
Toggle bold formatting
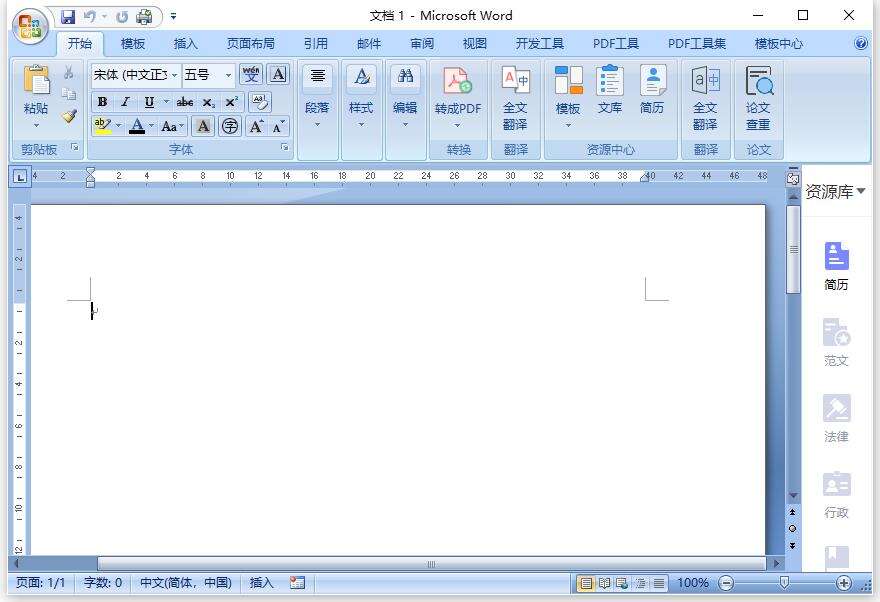[x=102, y=102]
